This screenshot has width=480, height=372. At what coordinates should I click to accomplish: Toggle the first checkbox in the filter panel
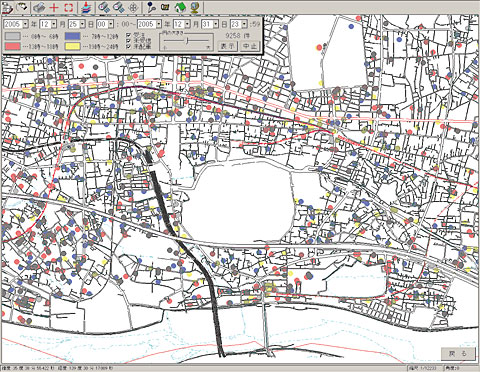click(128, 35)
